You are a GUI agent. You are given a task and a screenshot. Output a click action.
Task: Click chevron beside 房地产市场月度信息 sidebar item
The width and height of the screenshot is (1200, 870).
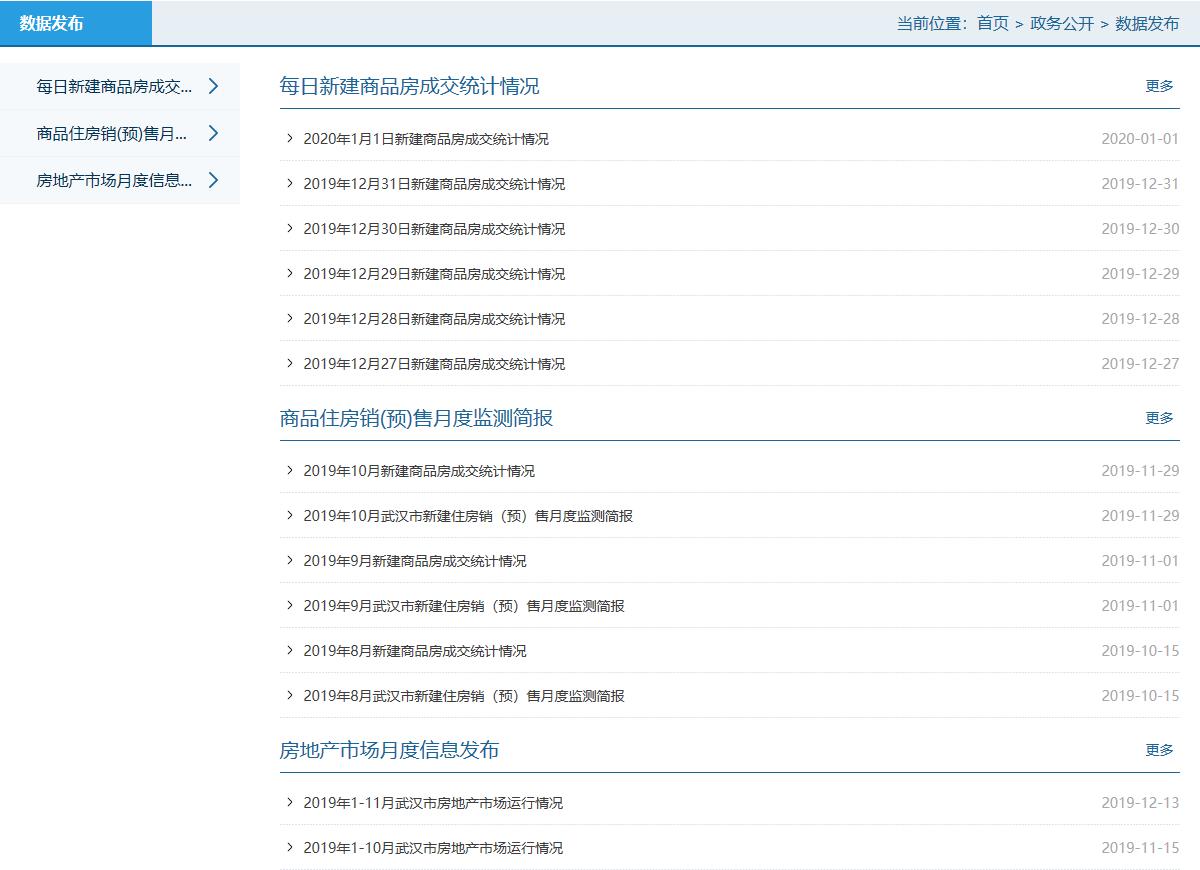(x=213, y=180)
